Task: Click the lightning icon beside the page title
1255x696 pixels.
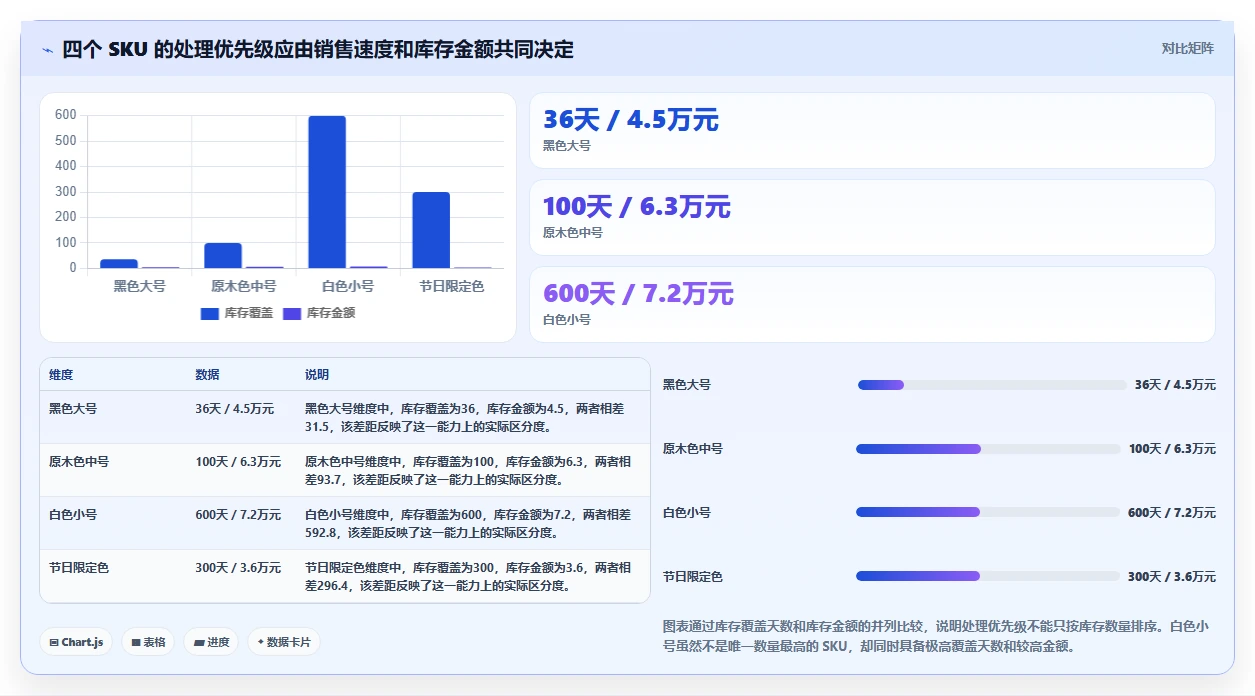Action: [47, 50]
